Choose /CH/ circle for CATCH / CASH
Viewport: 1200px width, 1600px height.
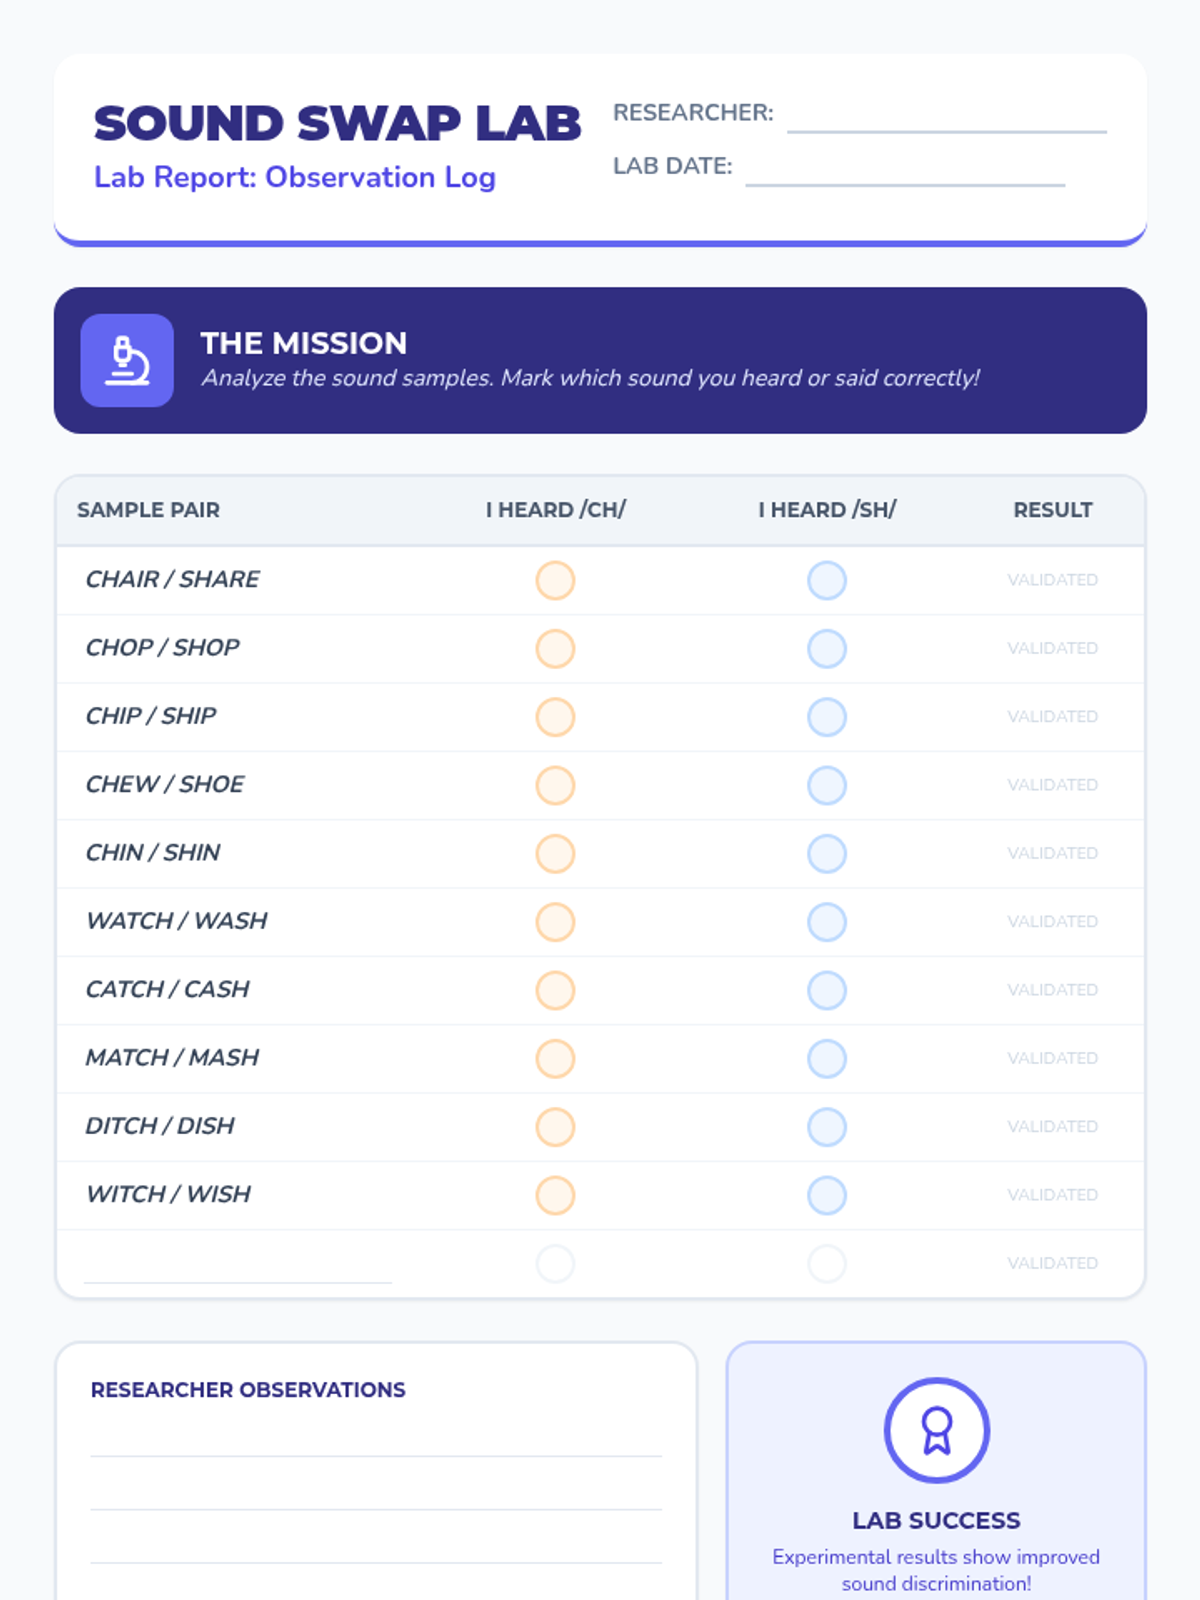click(x=555, y=990)
